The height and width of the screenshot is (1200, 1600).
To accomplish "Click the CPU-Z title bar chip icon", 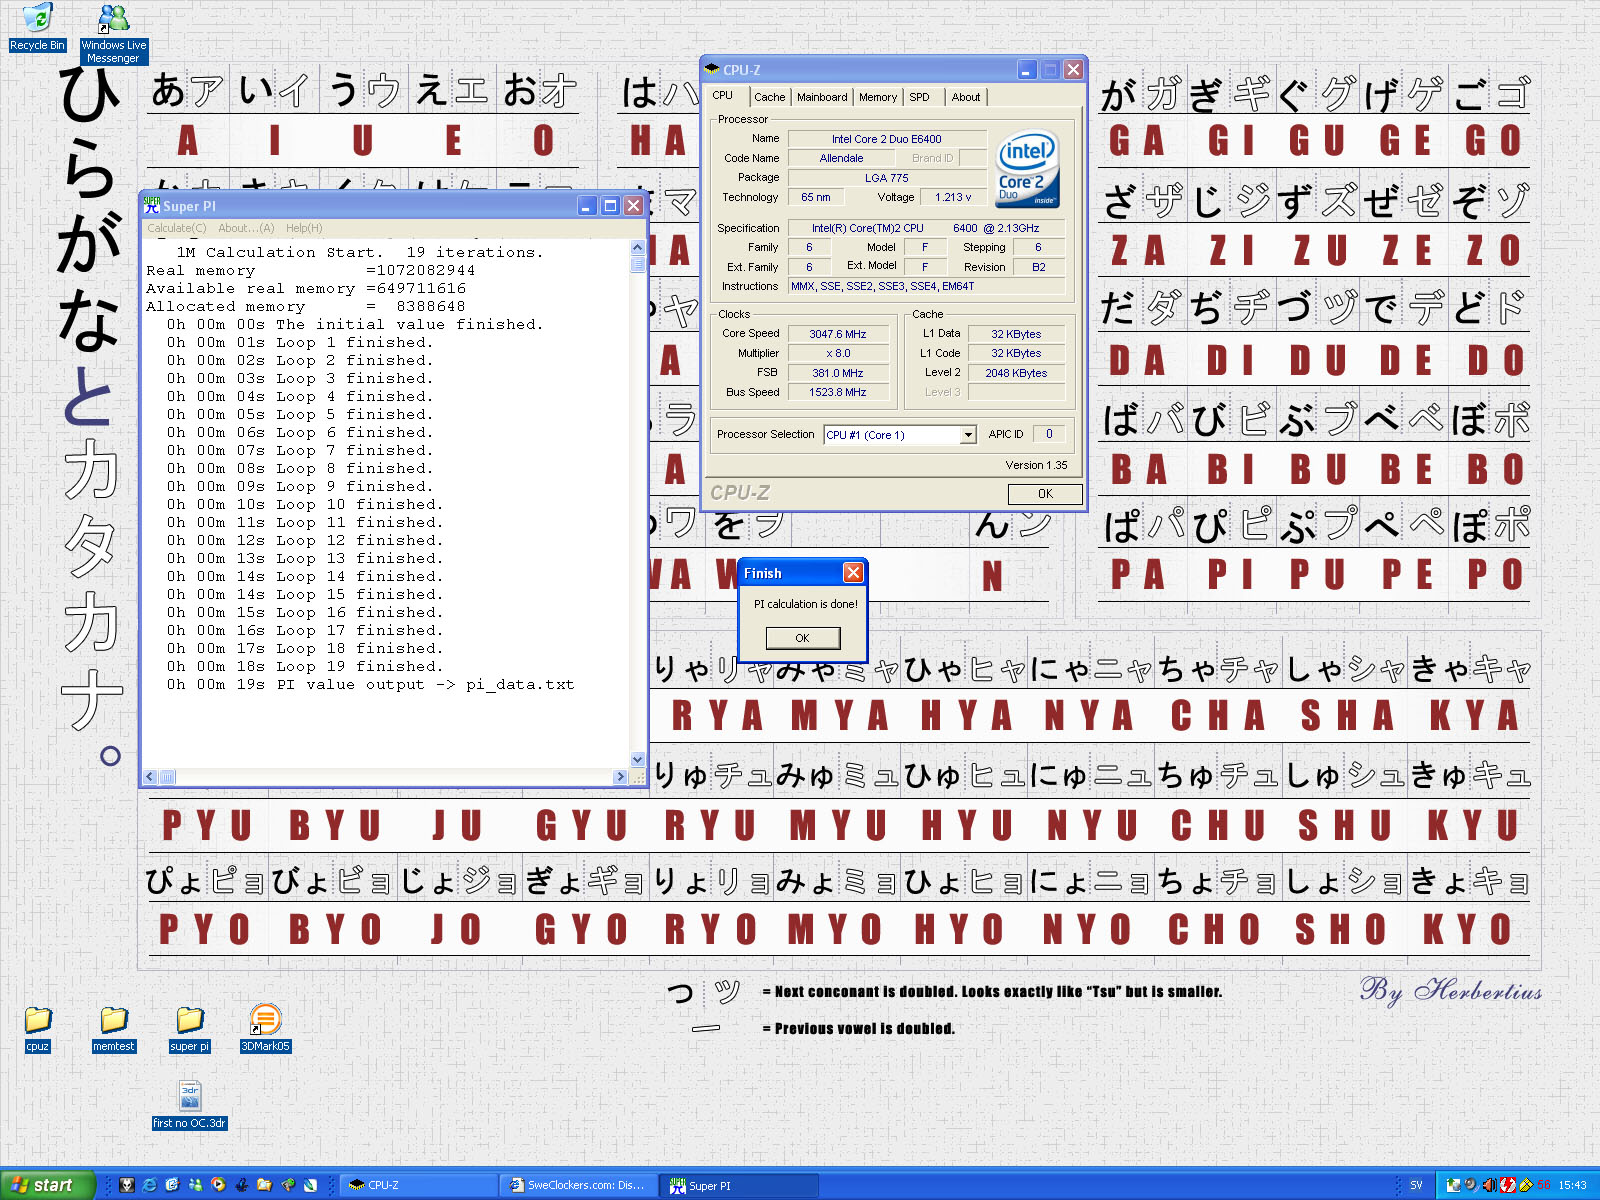I will [712, 69].
